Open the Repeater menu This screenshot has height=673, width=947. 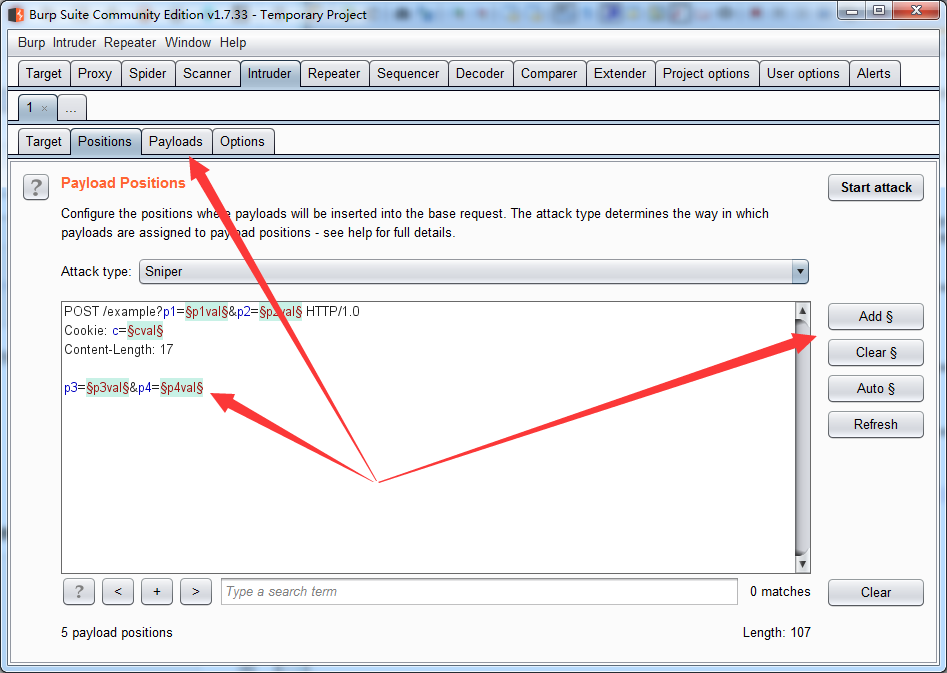[130, 42]
